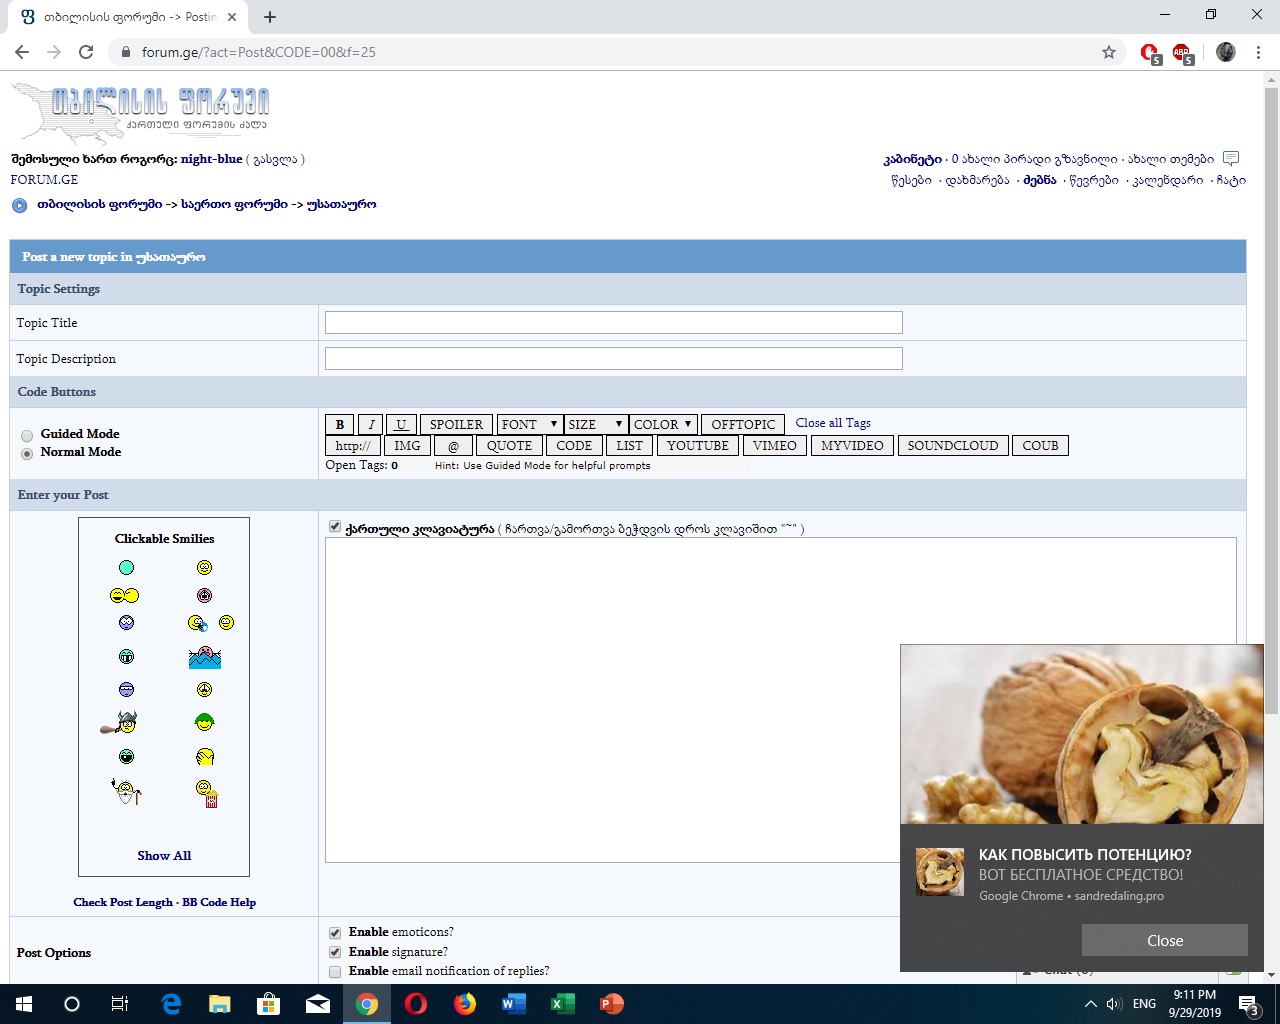Focus the Topic Title input field
Screen dimensions: 1280x1024
614,322
